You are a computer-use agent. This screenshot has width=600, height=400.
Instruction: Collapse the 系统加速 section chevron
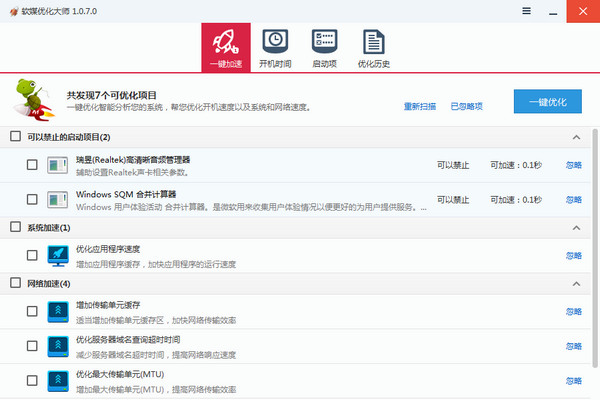[x=576, y=228]
